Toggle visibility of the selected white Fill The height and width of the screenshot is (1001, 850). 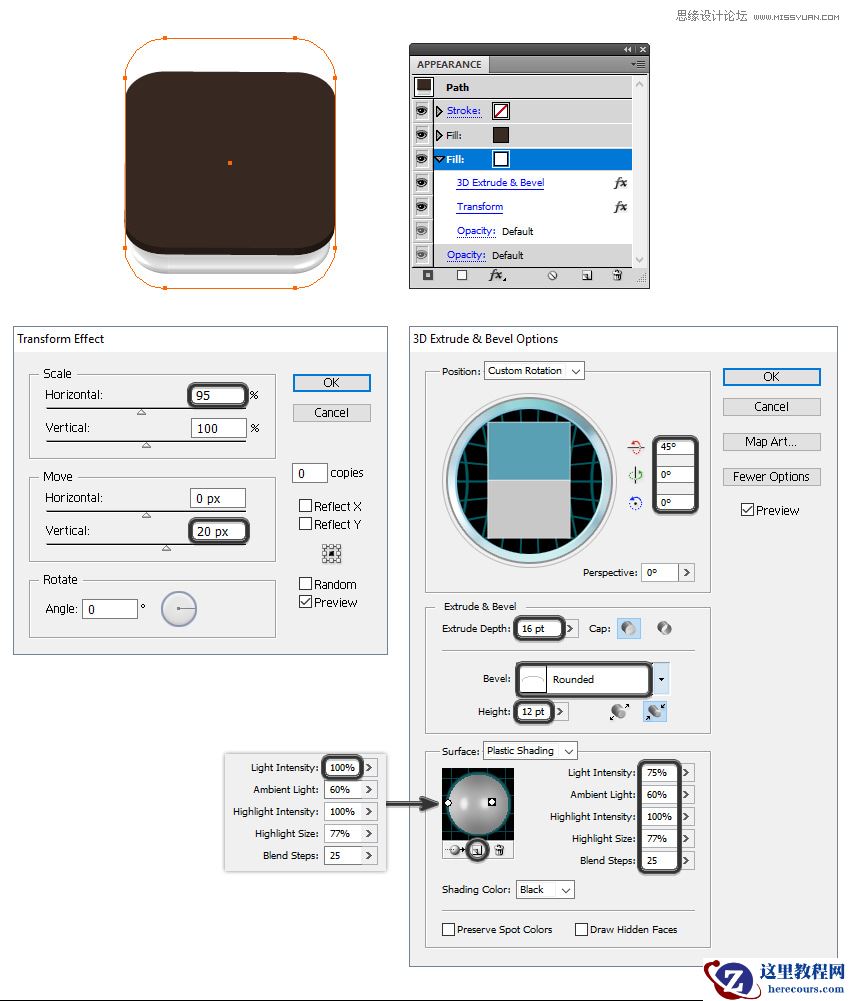[x=421, y=159]
